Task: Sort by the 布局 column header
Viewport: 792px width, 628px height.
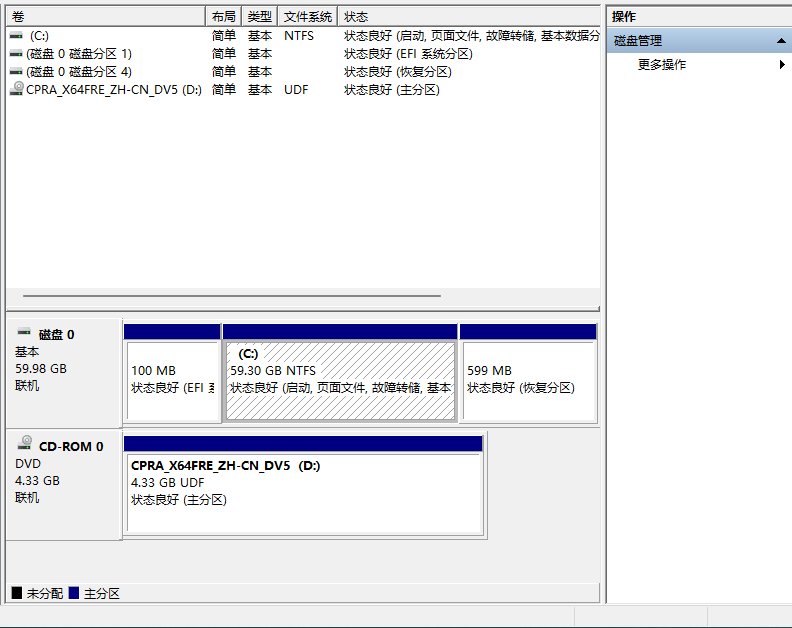Action: pyautogui.click(x=224, y=17)
